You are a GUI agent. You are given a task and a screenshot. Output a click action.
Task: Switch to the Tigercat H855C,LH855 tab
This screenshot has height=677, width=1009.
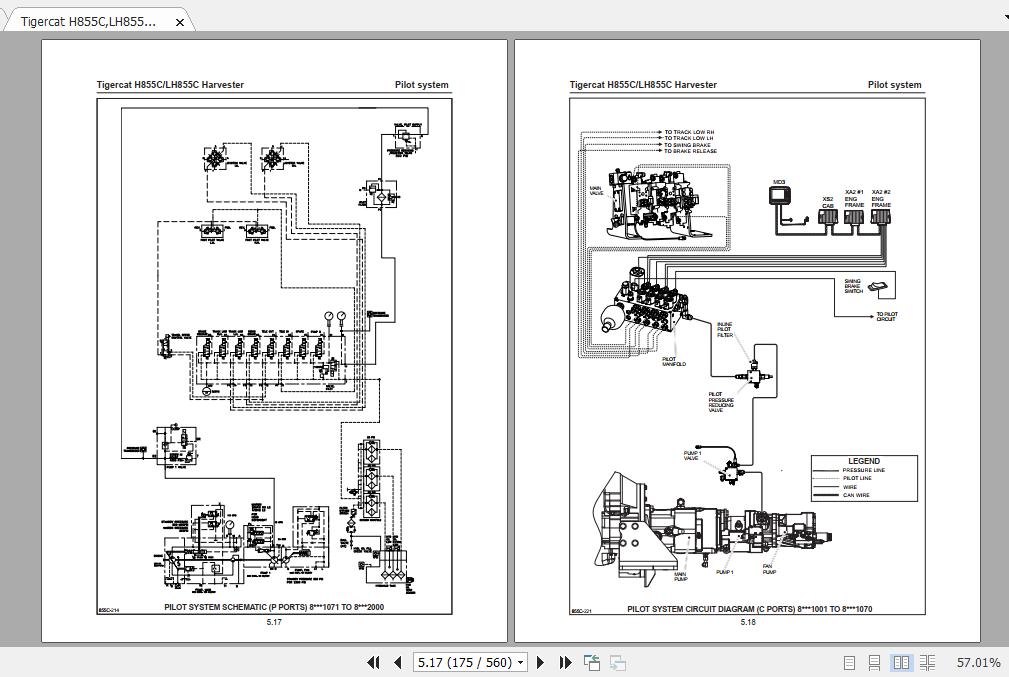[90, 20]
